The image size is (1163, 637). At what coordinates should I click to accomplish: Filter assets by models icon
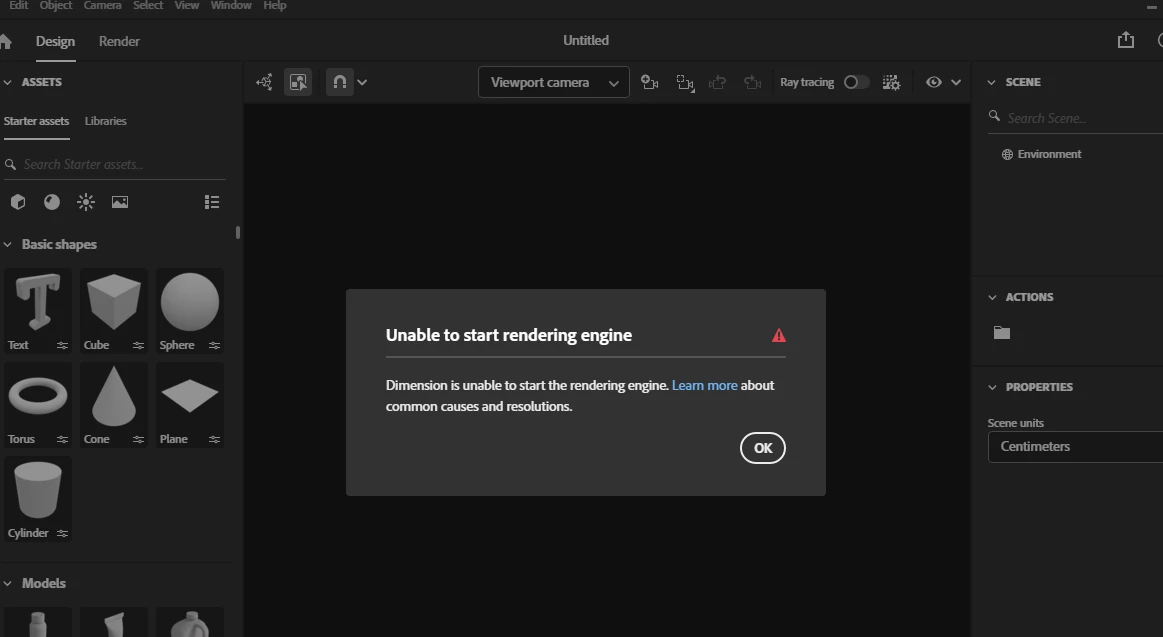(18, 202)
